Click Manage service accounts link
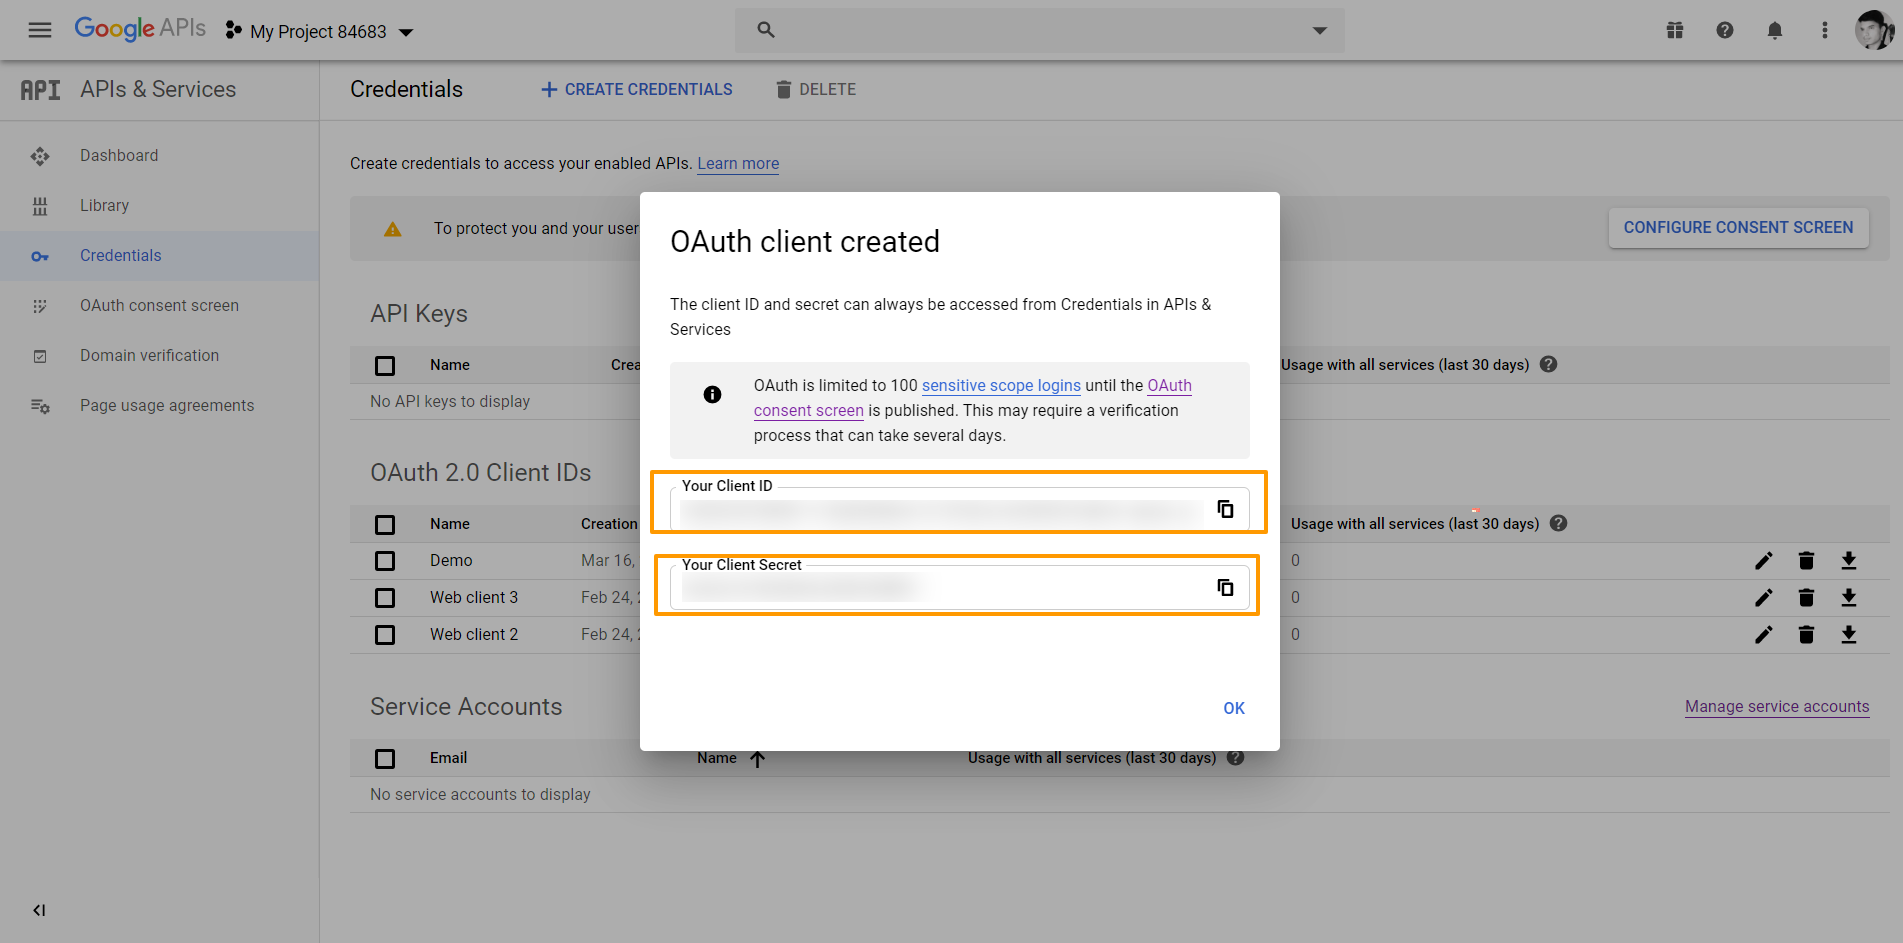The height and width of the screenshot is (943, 1903). (1777, 707)
